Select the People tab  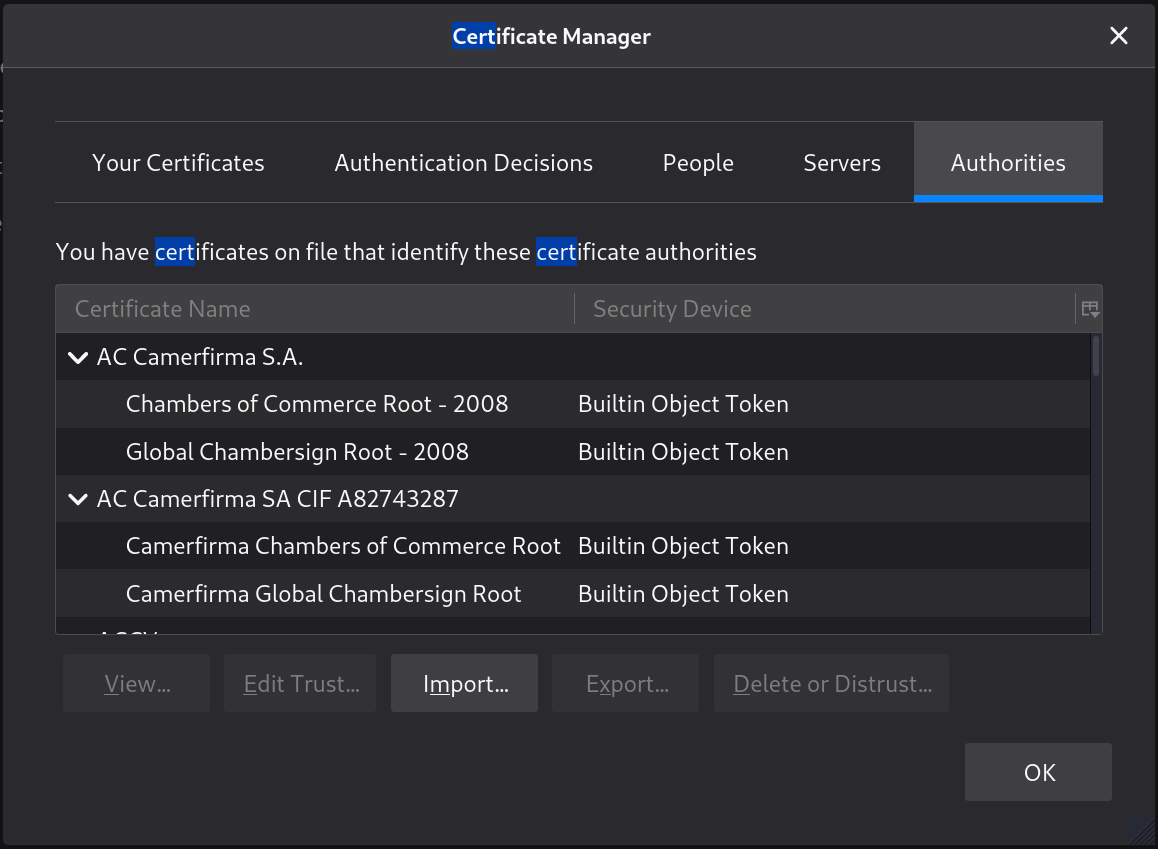coord(698,163)
